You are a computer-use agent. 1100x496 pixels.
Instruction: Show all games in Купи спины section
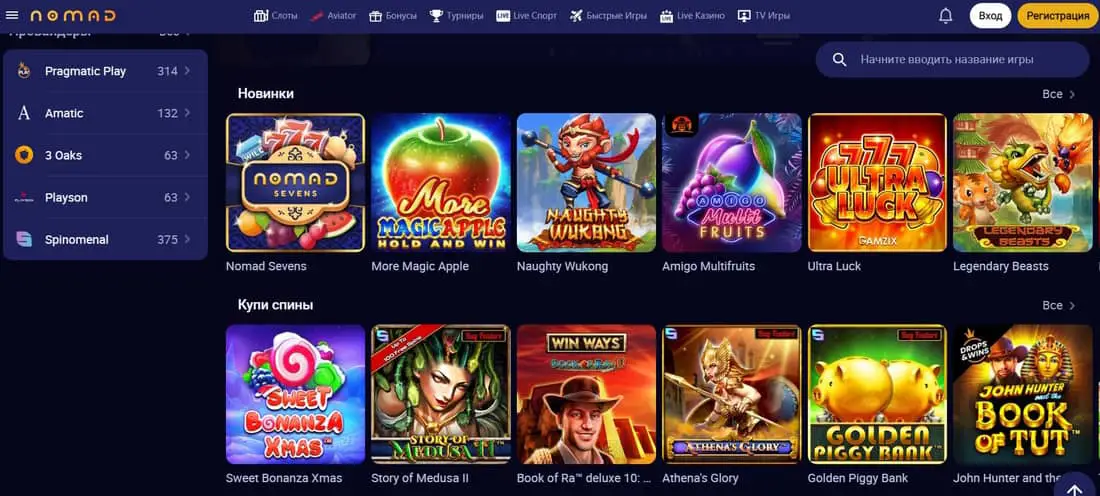point(1058,305)
